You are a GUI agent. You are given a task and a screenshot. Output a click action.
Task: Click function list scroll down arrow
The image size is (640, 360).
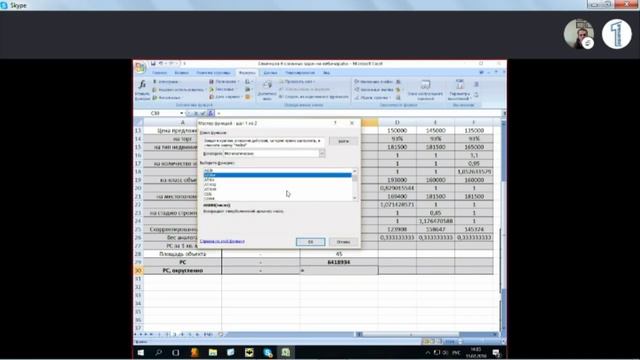(x=354, y=198)
